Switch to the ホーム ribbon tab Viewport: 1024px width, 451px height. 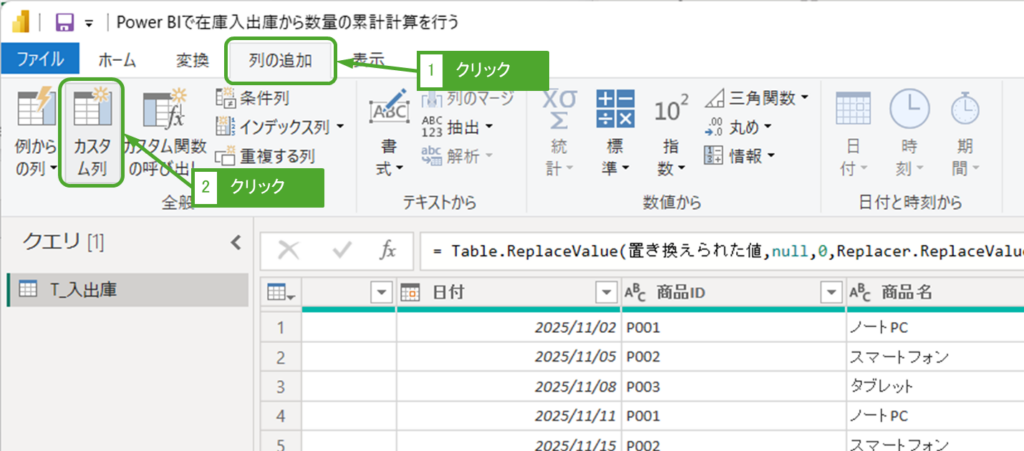pyautogui.click(x=117, y=60)
